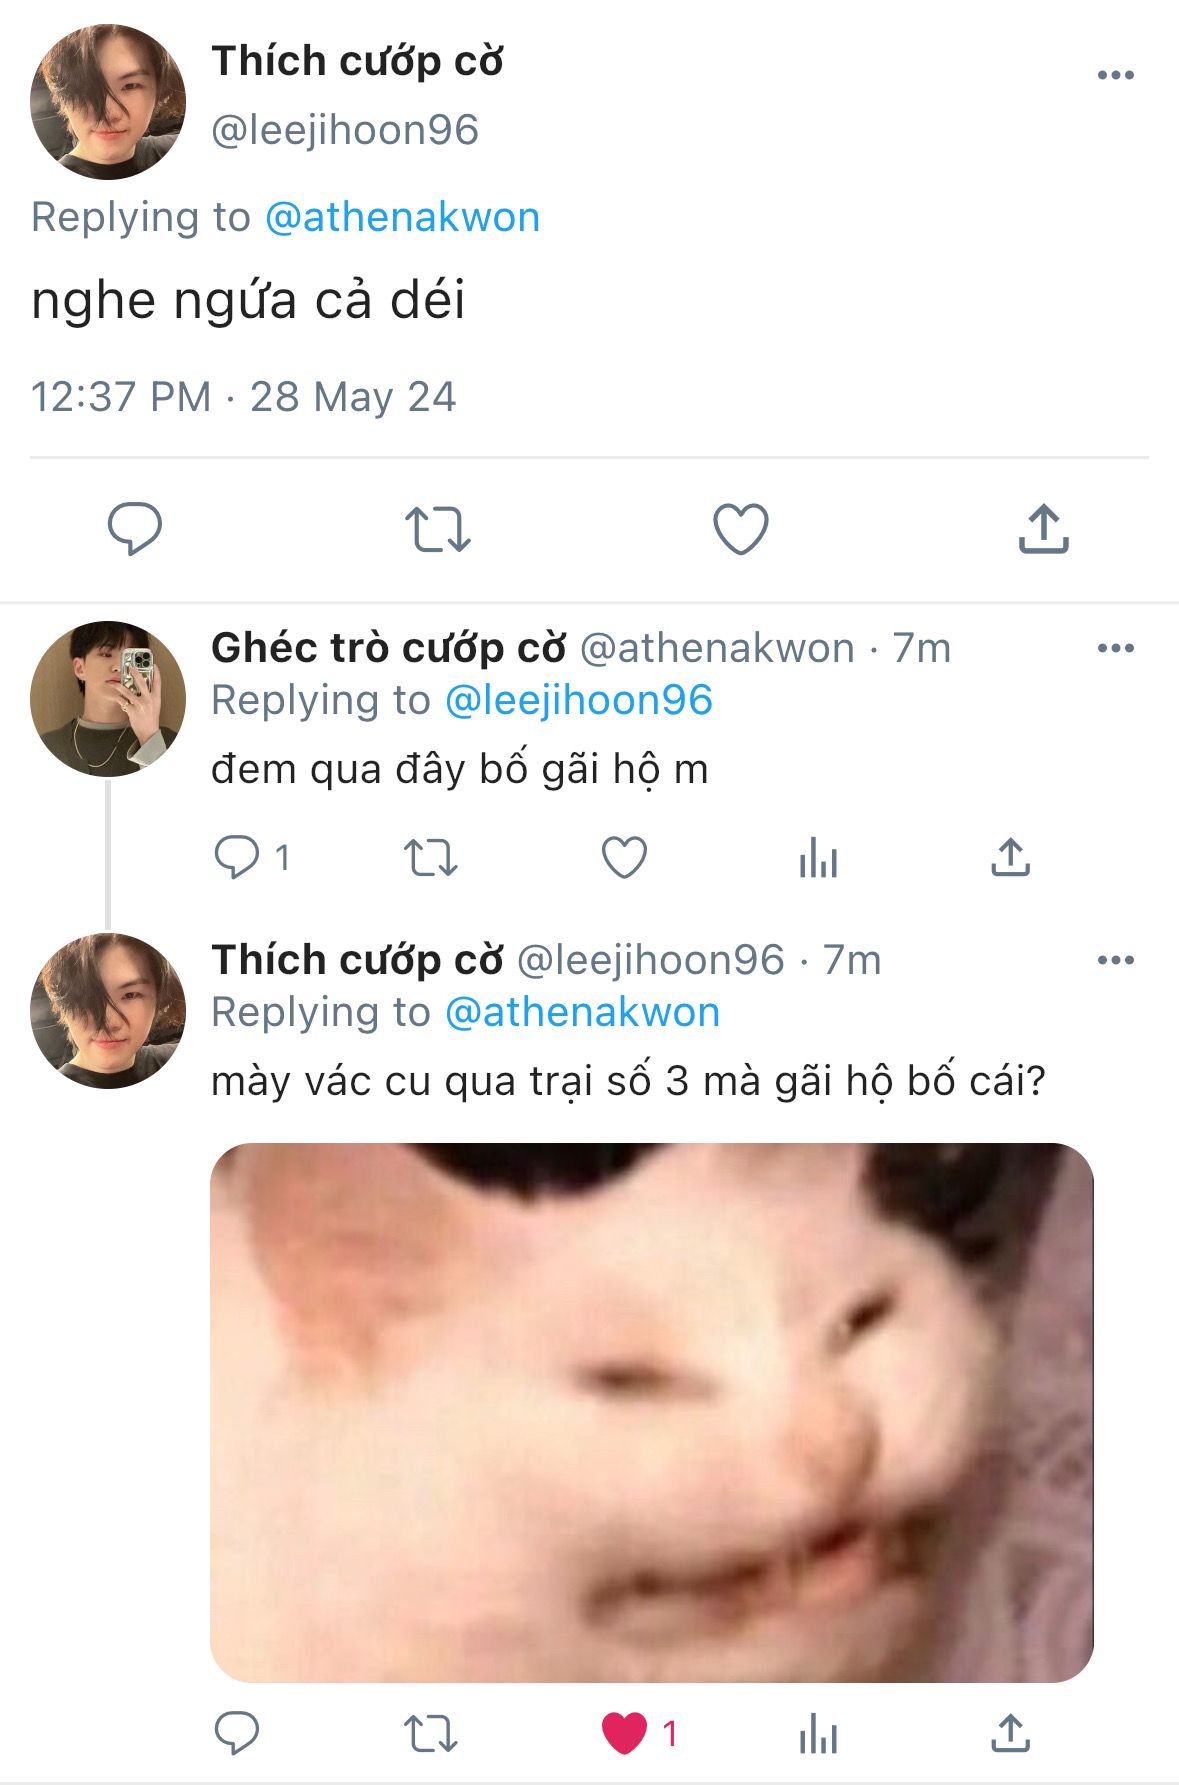Open more options on Ghéc trò cướp cờ reply

coord(1115,648)
